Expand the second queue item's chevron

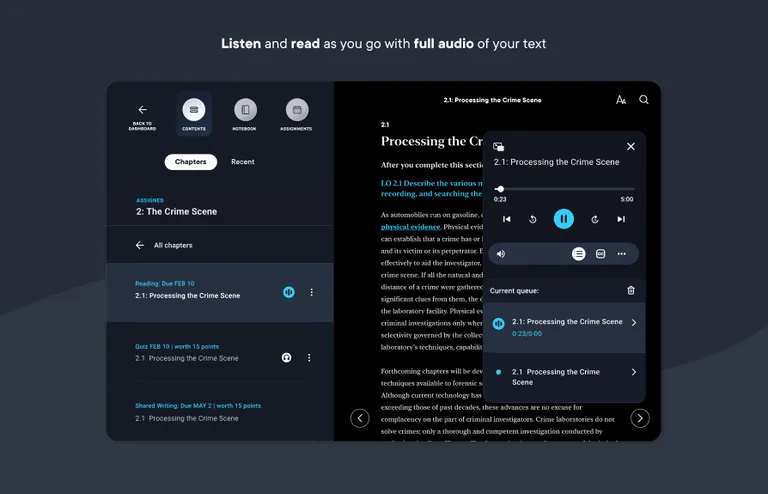pos(633,372)
